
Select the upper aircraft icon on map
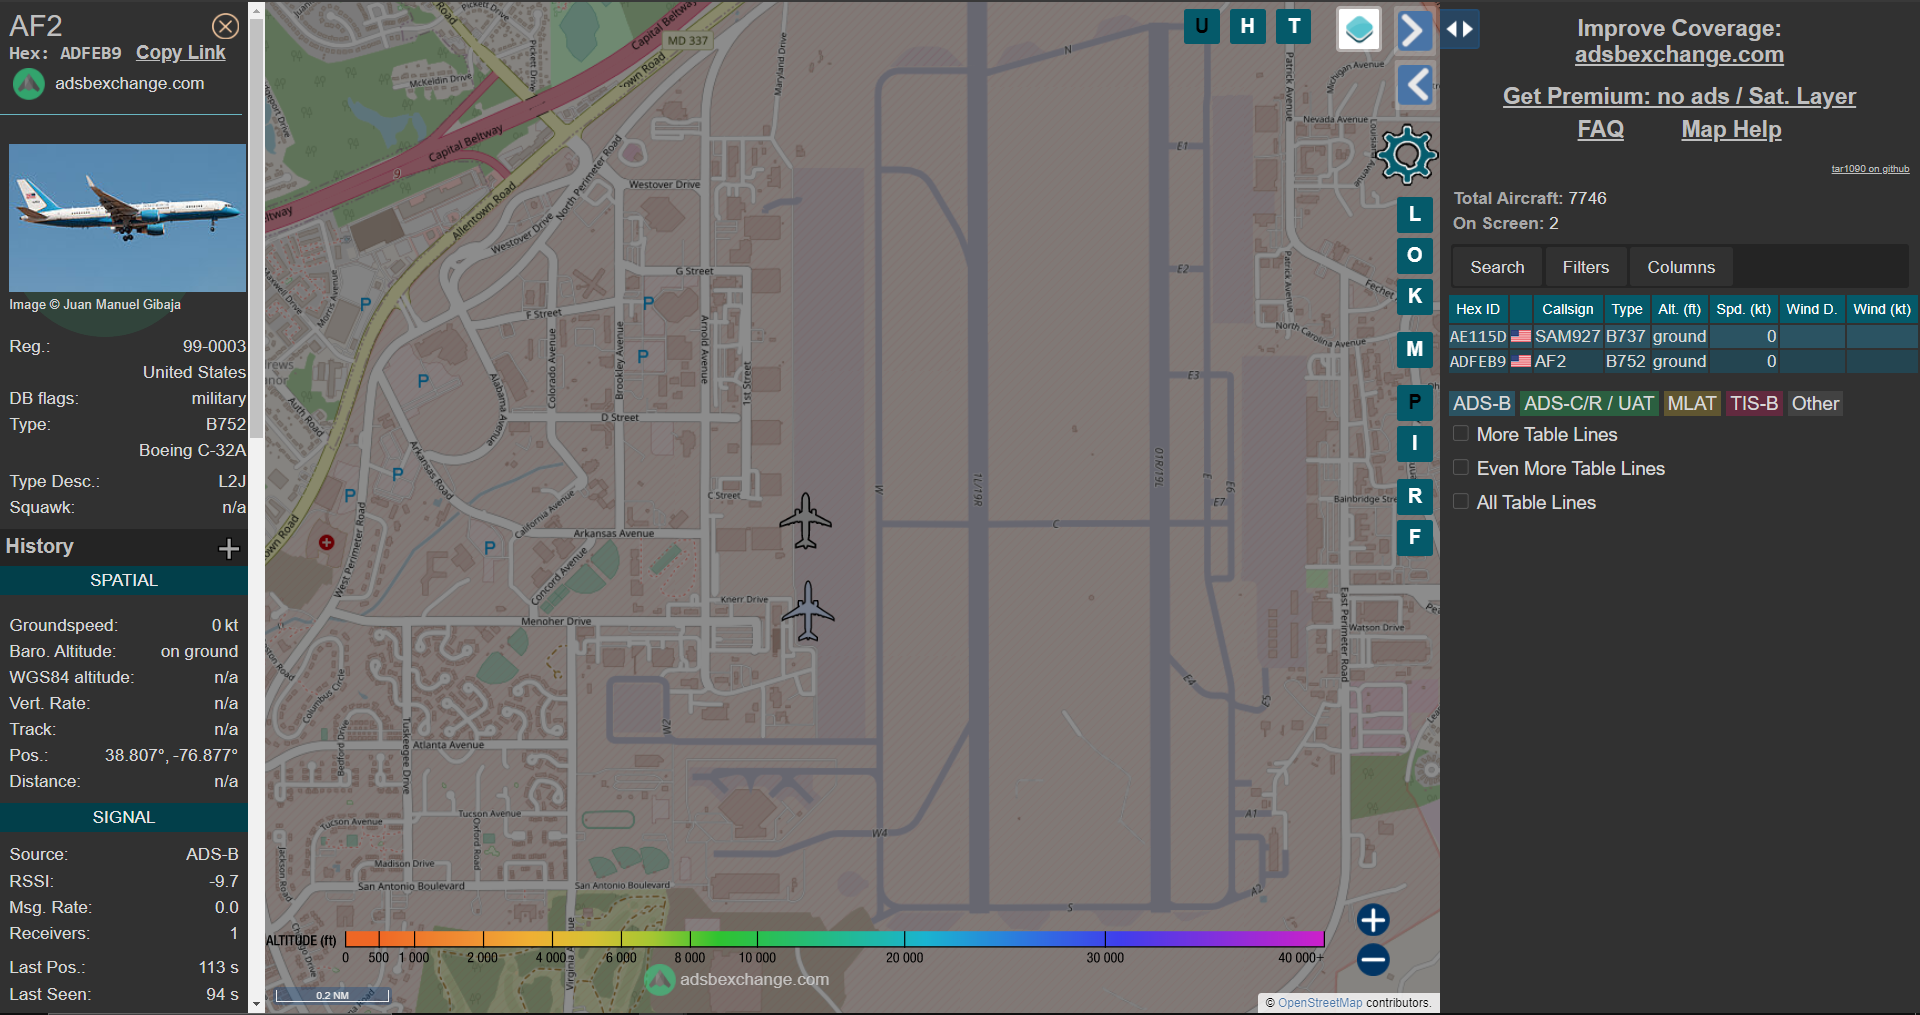(806, 521)
